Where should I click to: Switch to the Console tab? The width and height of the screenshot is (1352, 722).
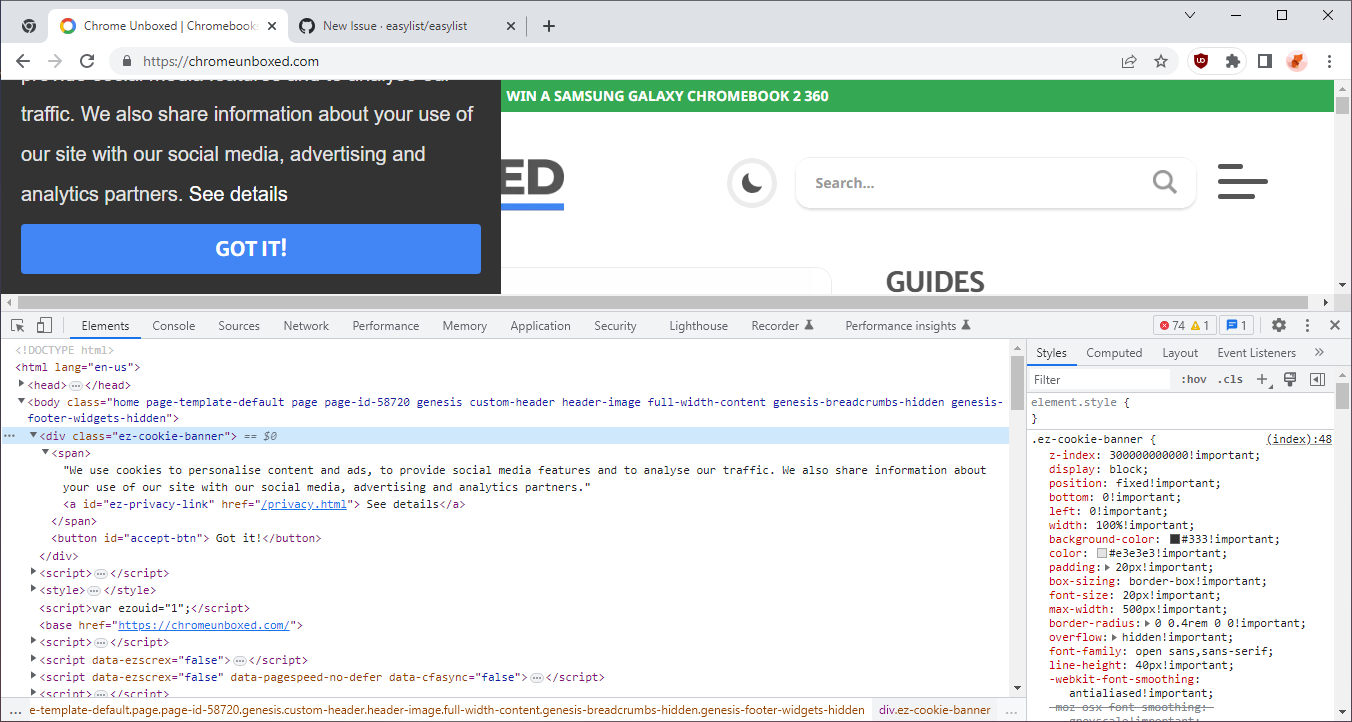pos(173,325)
